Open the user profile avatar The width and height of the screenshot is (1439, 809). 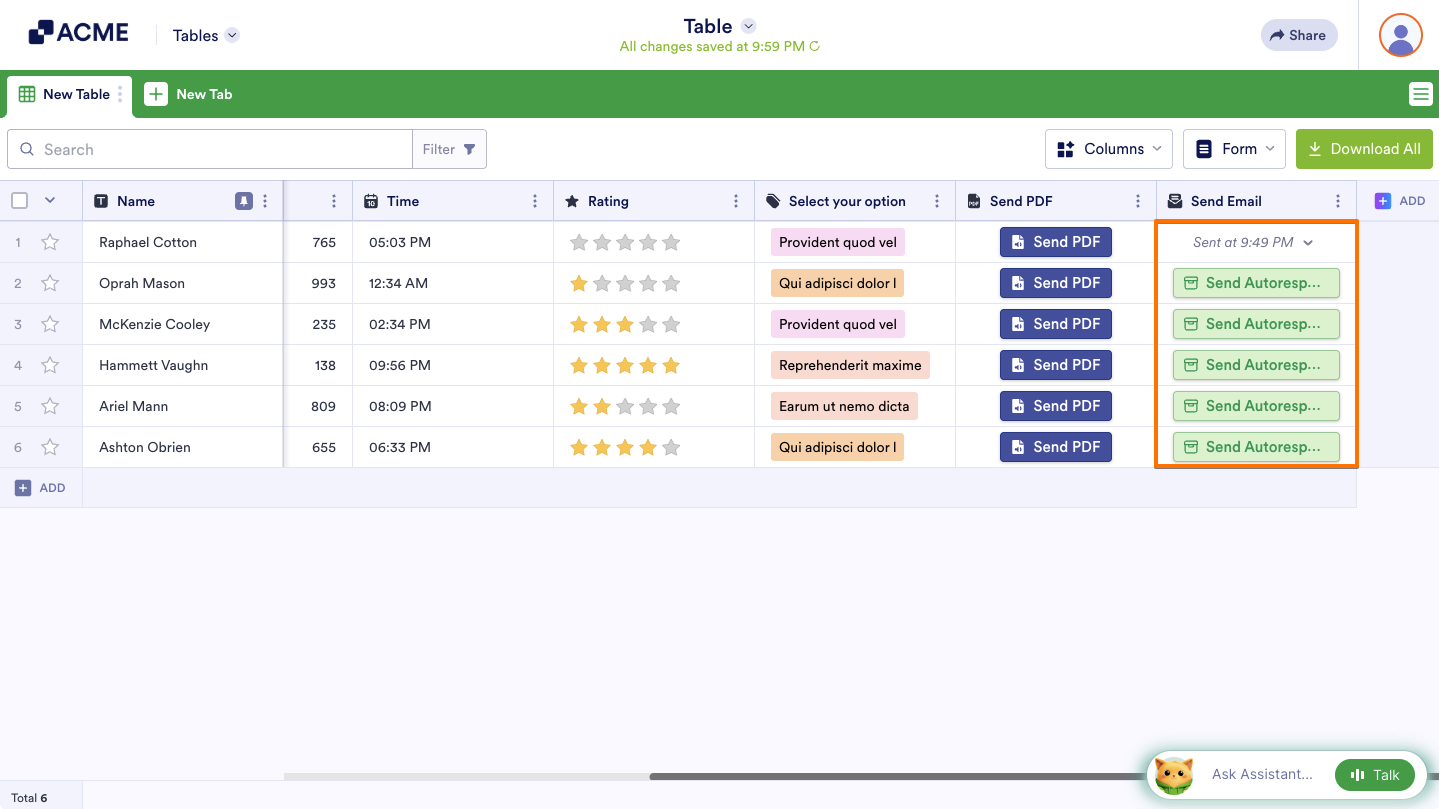[x=1400, y=35]
